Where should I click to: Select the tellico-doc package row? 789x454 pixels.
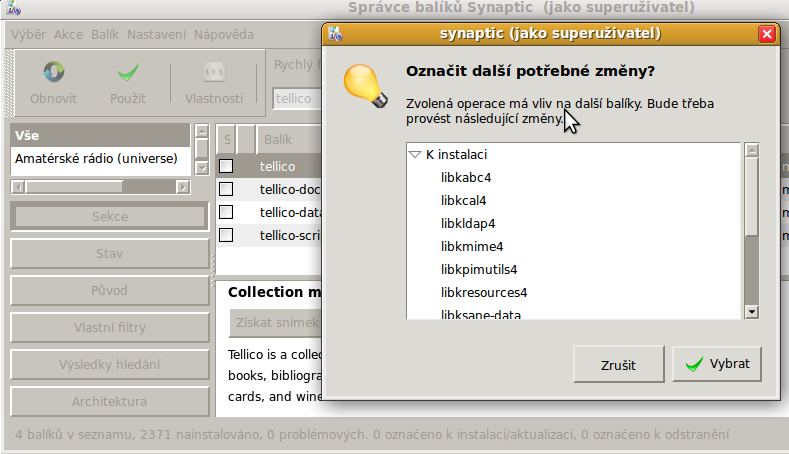269,189
